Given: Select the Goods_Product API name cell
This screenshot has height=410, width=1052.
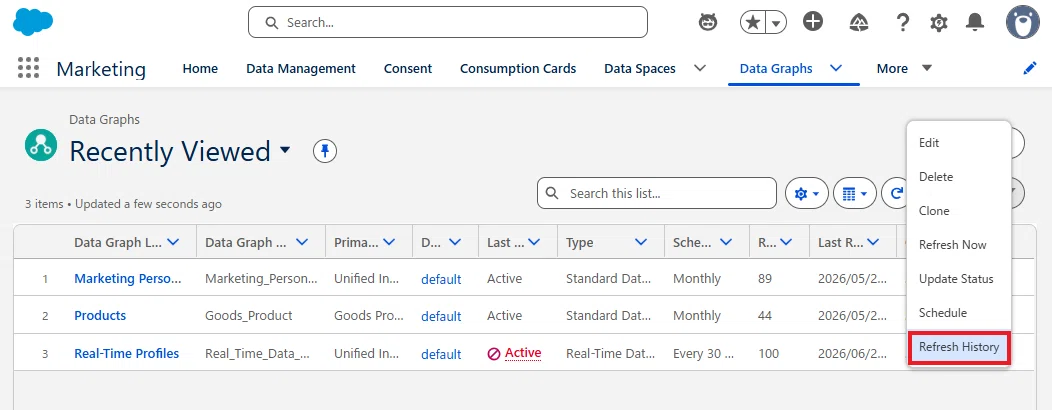Looking at the screenshot, I should coord(249,315).
